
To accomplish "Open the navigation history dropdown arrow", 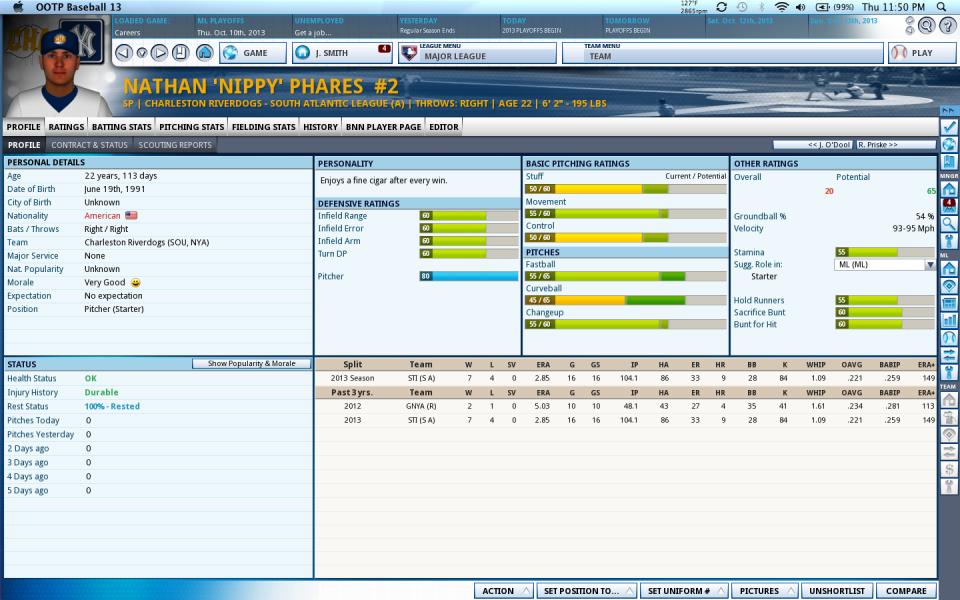I will [x=141, y=53].
